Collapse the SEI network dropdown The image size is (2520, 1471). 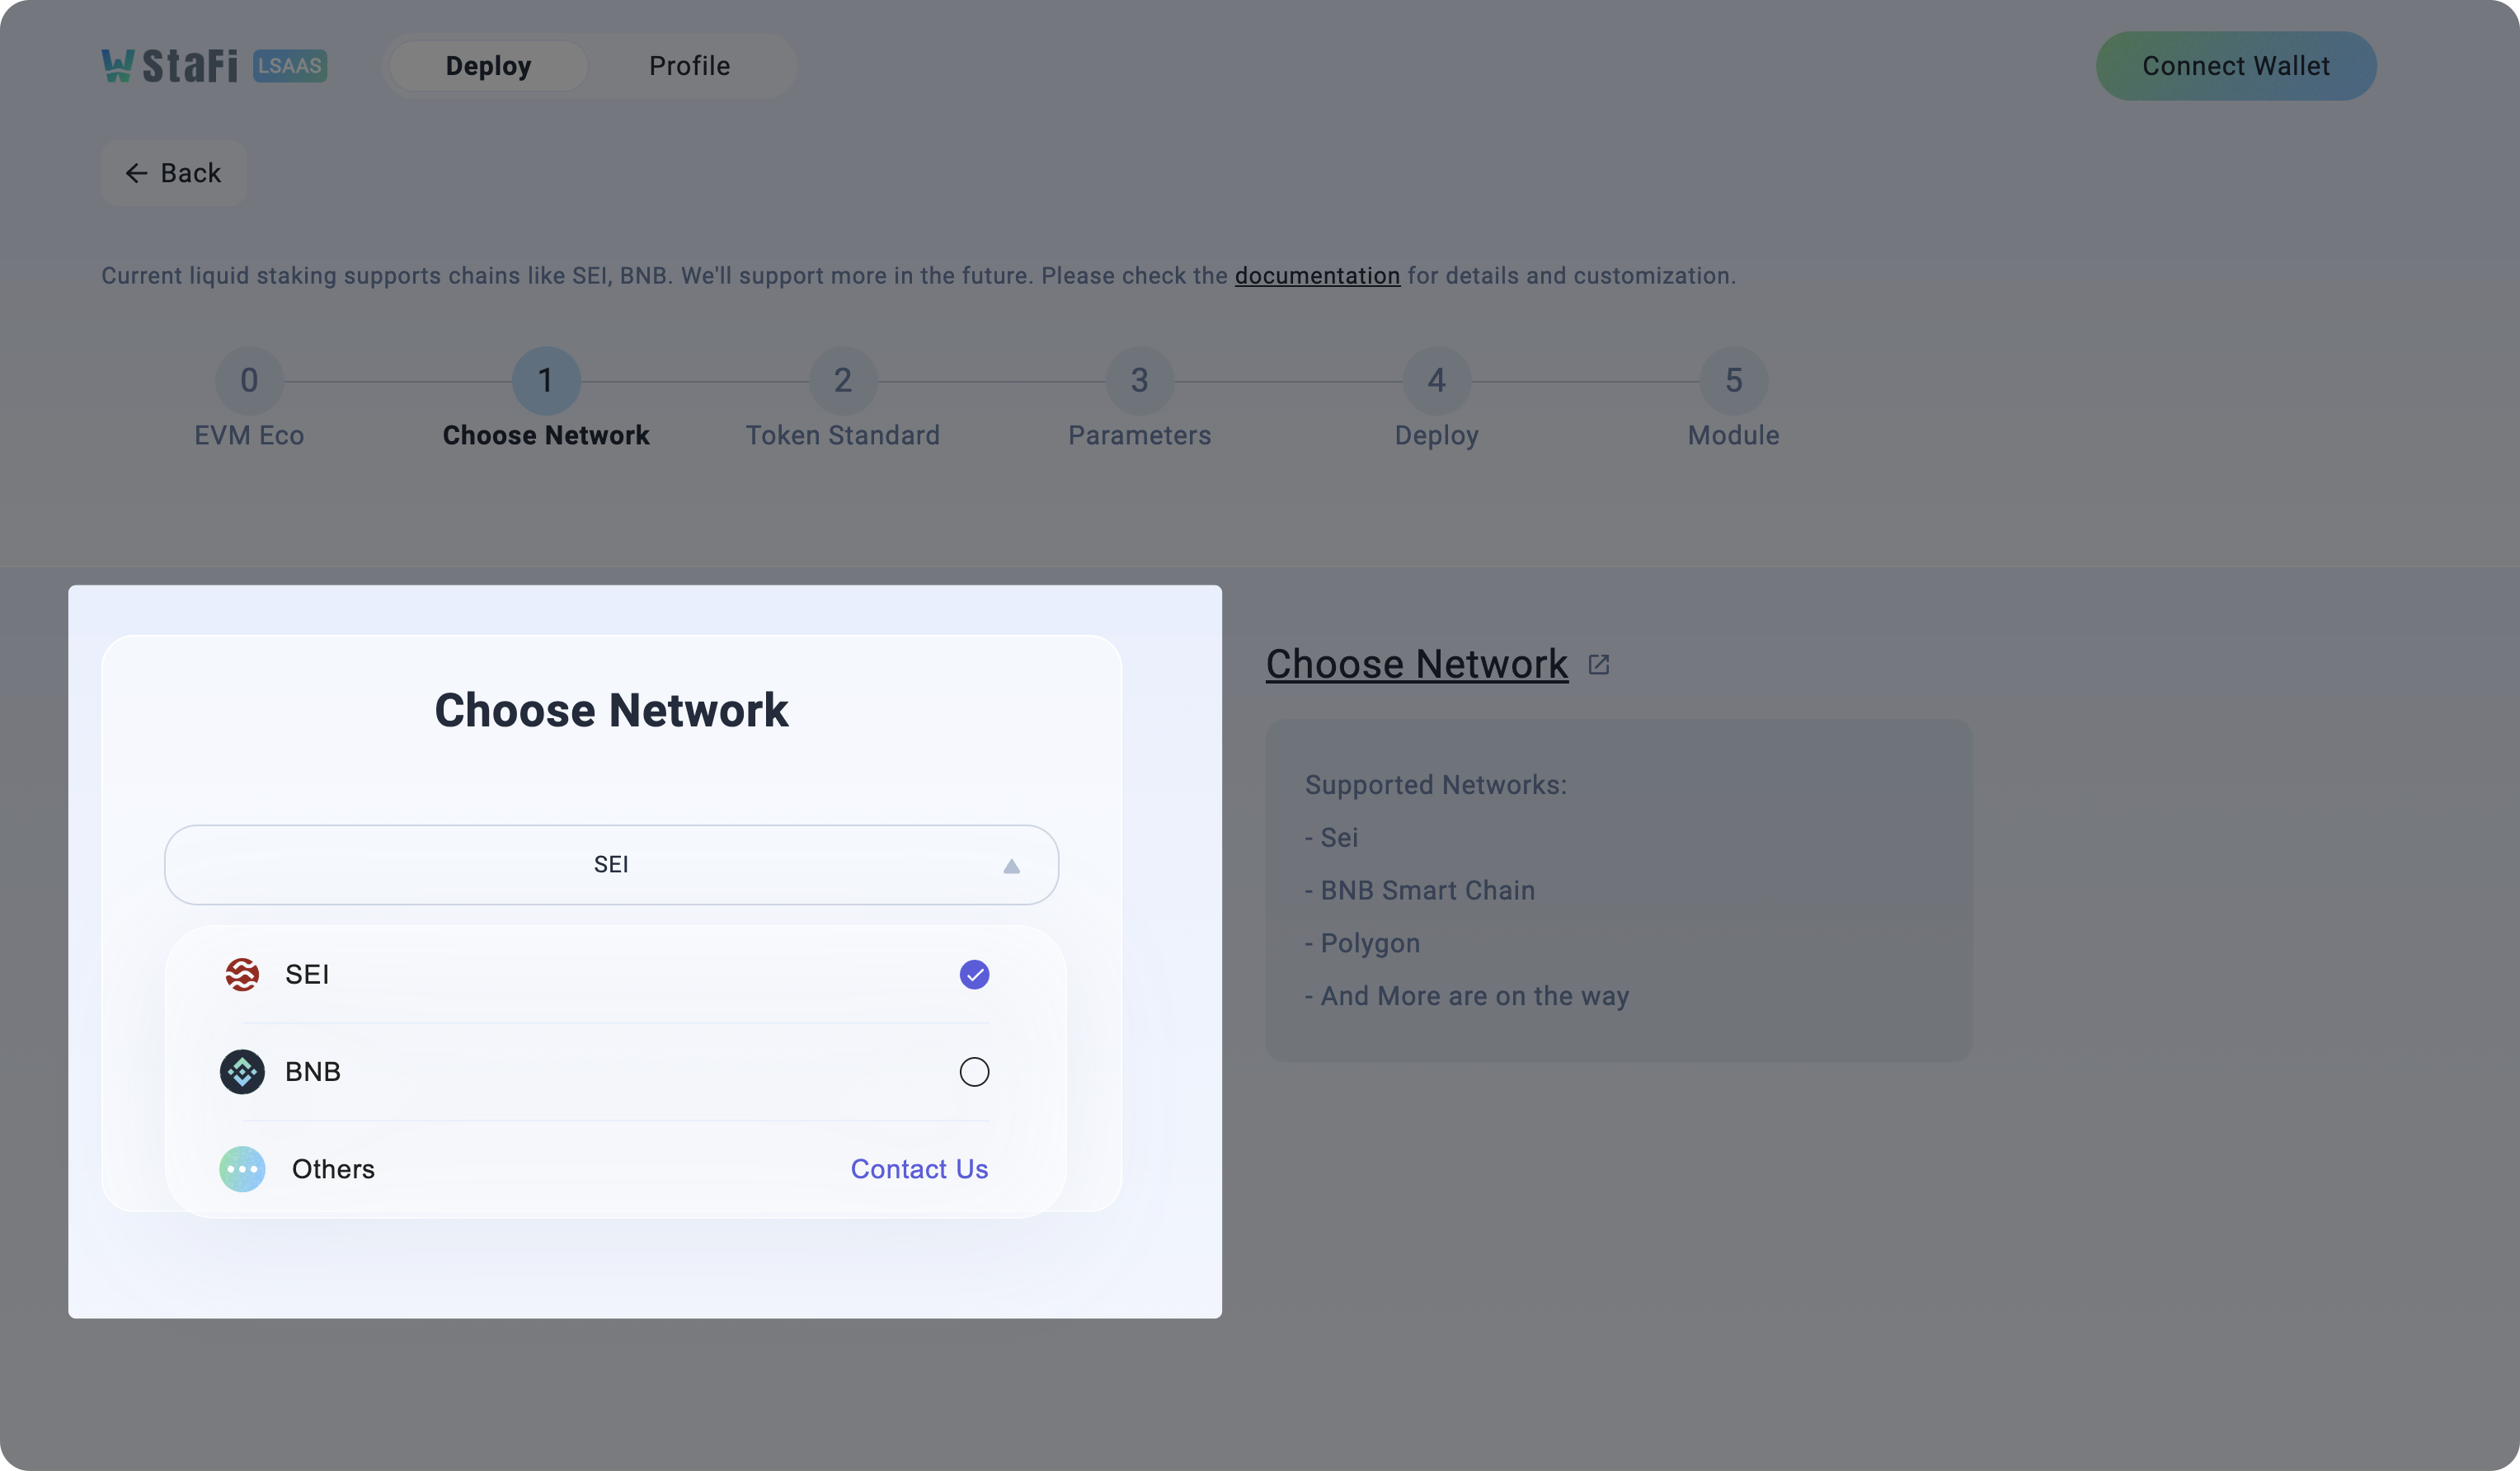(611, 865)
